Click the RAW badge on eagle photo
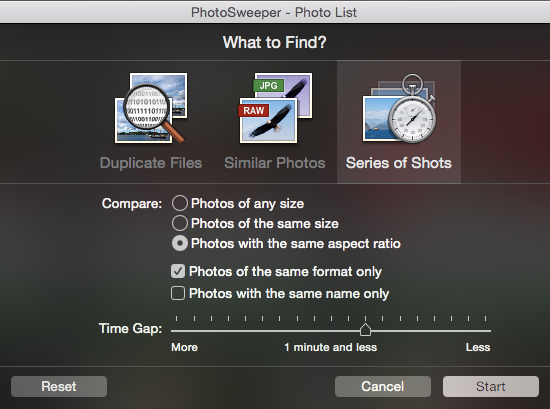The height and width of the screenshot is (409, 550). [x=254, y=110]
